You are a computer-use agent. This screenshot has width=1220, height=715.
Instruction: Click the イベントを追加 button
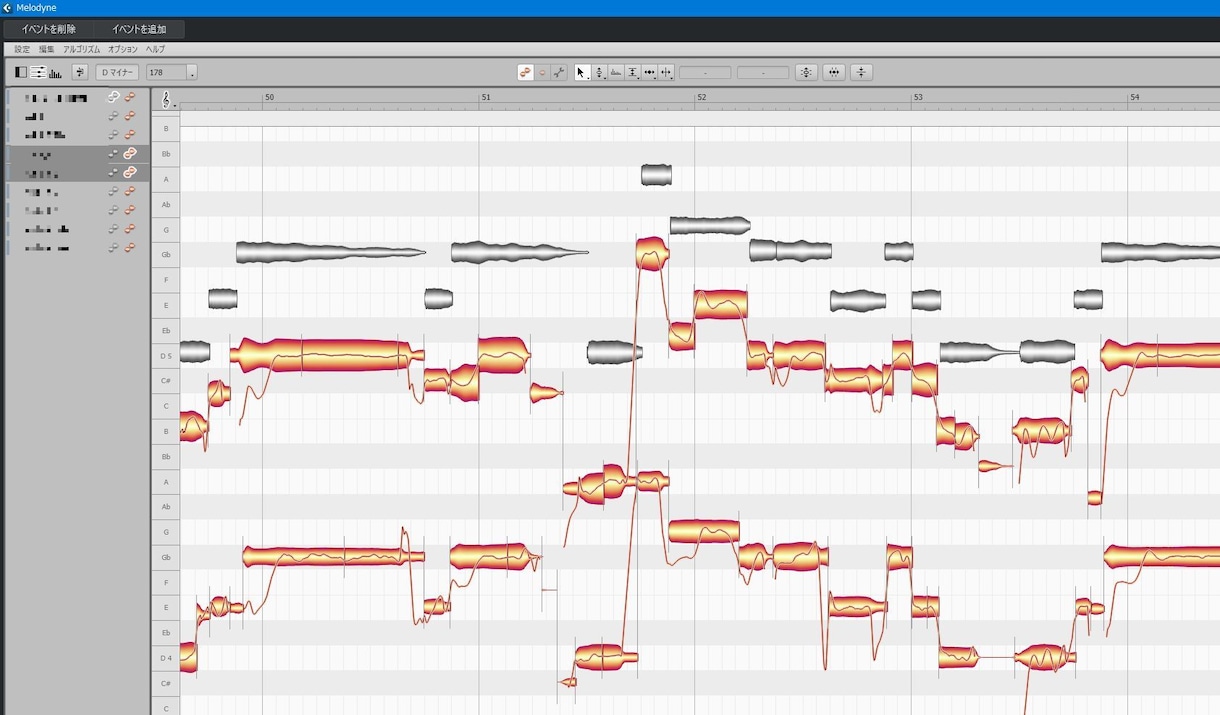139,29
